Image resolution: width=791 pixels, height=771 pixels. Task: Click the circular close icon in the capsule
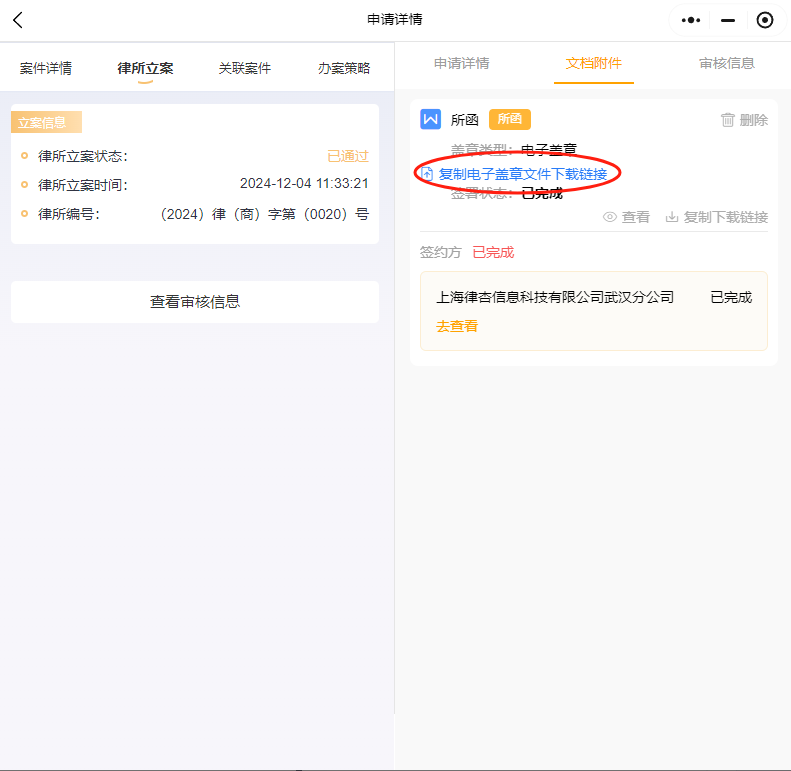click(x=765, y=20)
